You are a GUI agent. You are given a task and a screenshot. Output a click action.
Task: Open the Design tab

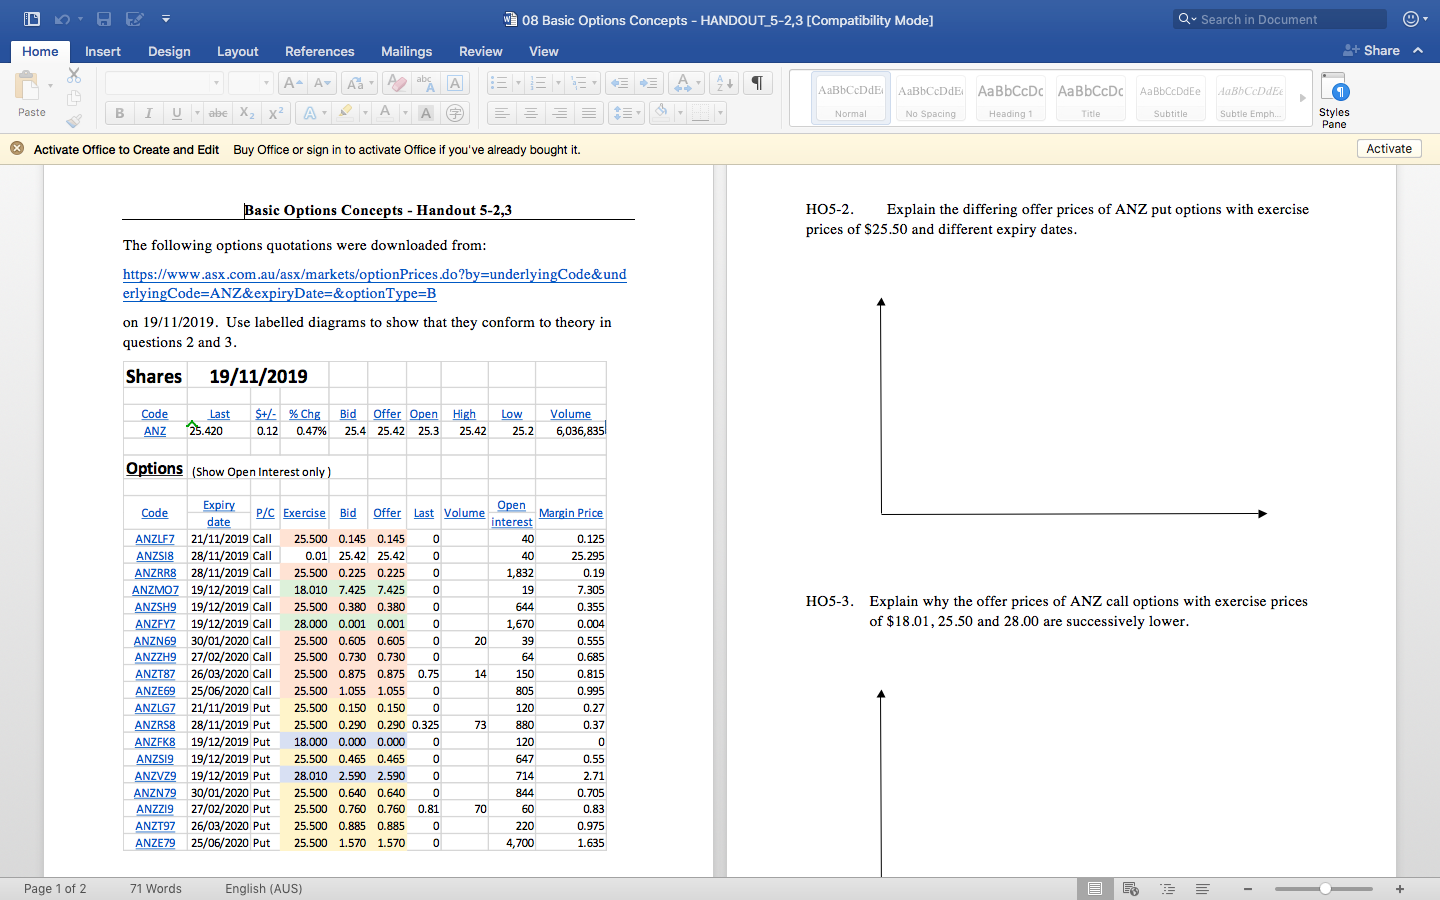point(169,51)
